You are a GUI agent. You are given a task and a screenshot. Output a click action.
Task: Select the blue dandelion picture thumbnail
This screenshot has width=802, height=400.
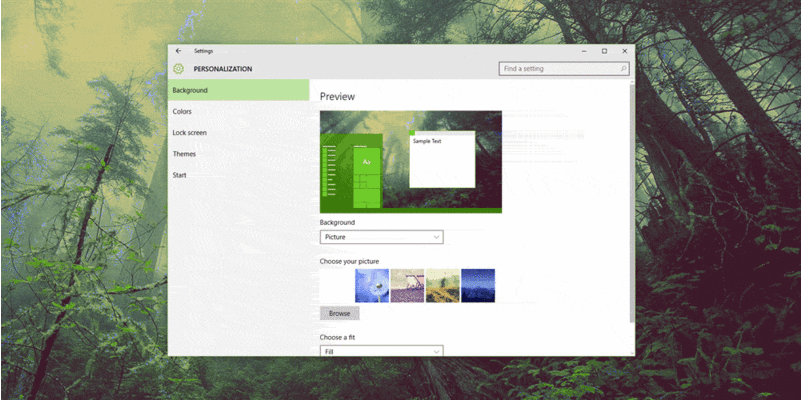(x=372, y=285)
